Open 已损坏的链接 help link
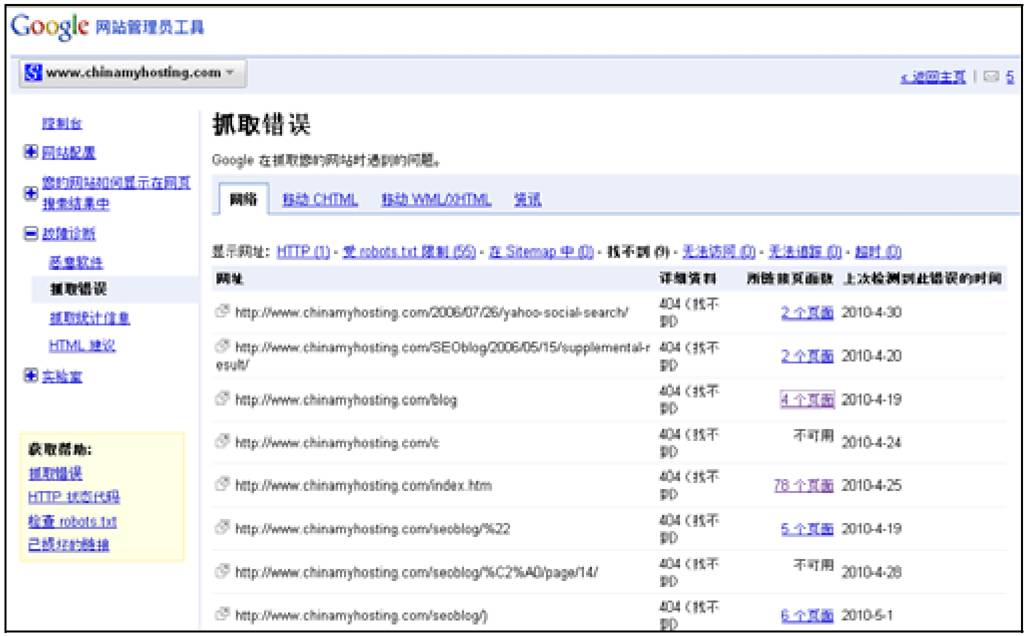 click(69, 544)
